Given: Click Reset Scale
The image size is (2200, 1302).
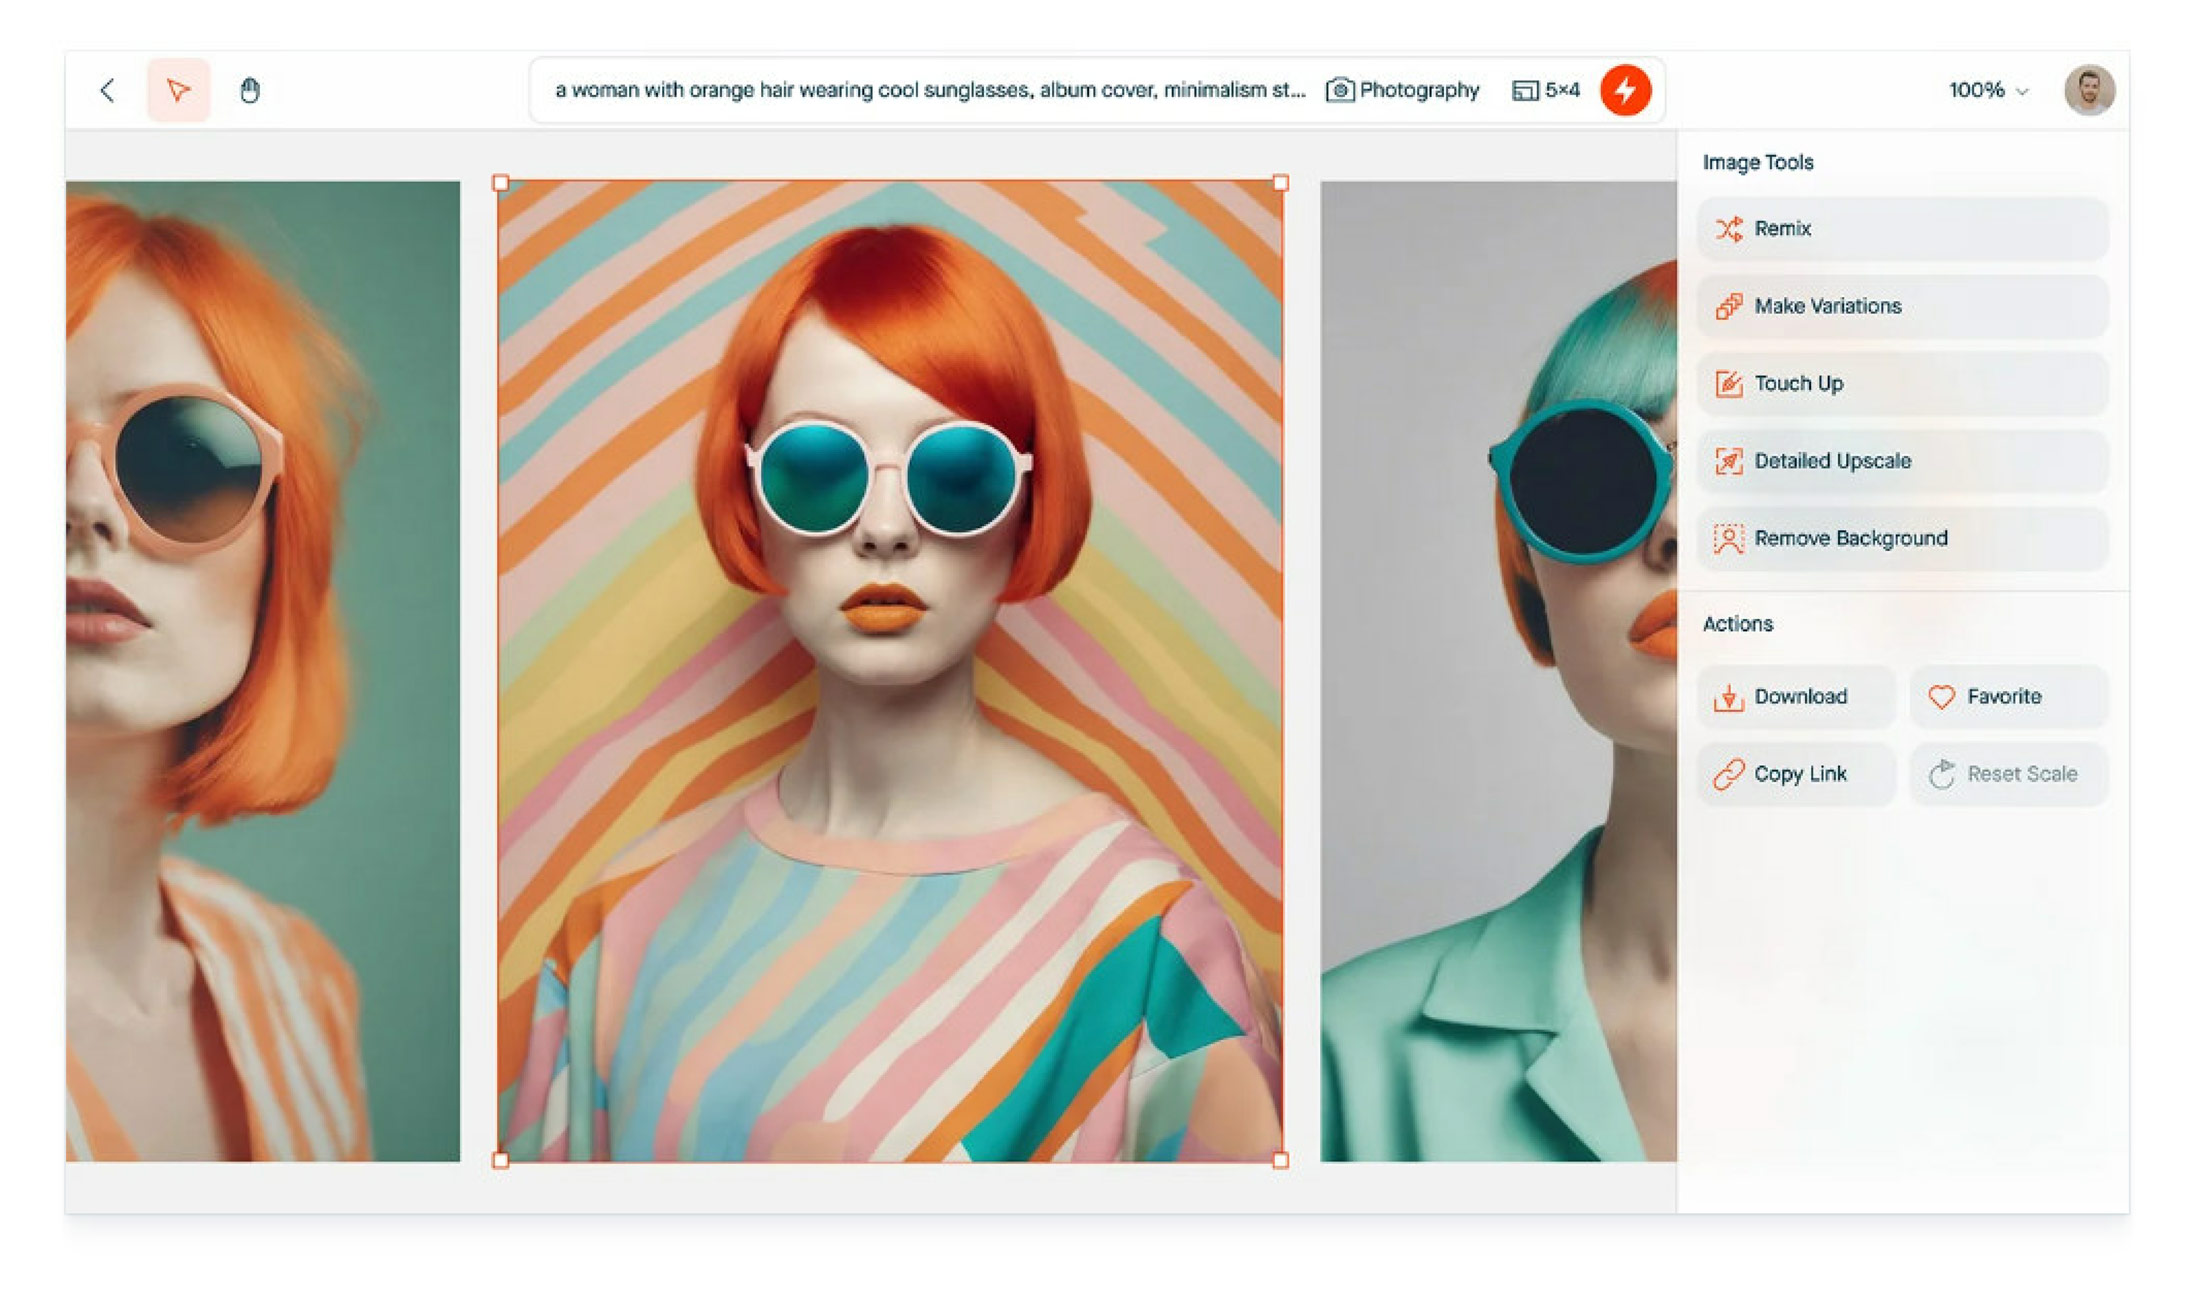Looking at the screenshot, I should pos(2008,774).
